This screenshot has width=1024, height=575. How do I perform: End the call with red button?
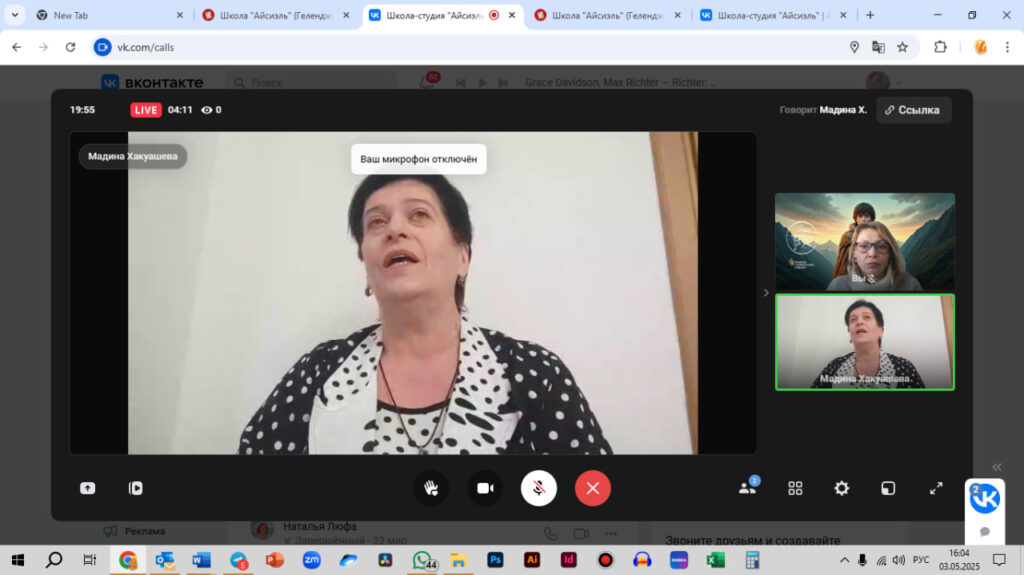[593, 488]
